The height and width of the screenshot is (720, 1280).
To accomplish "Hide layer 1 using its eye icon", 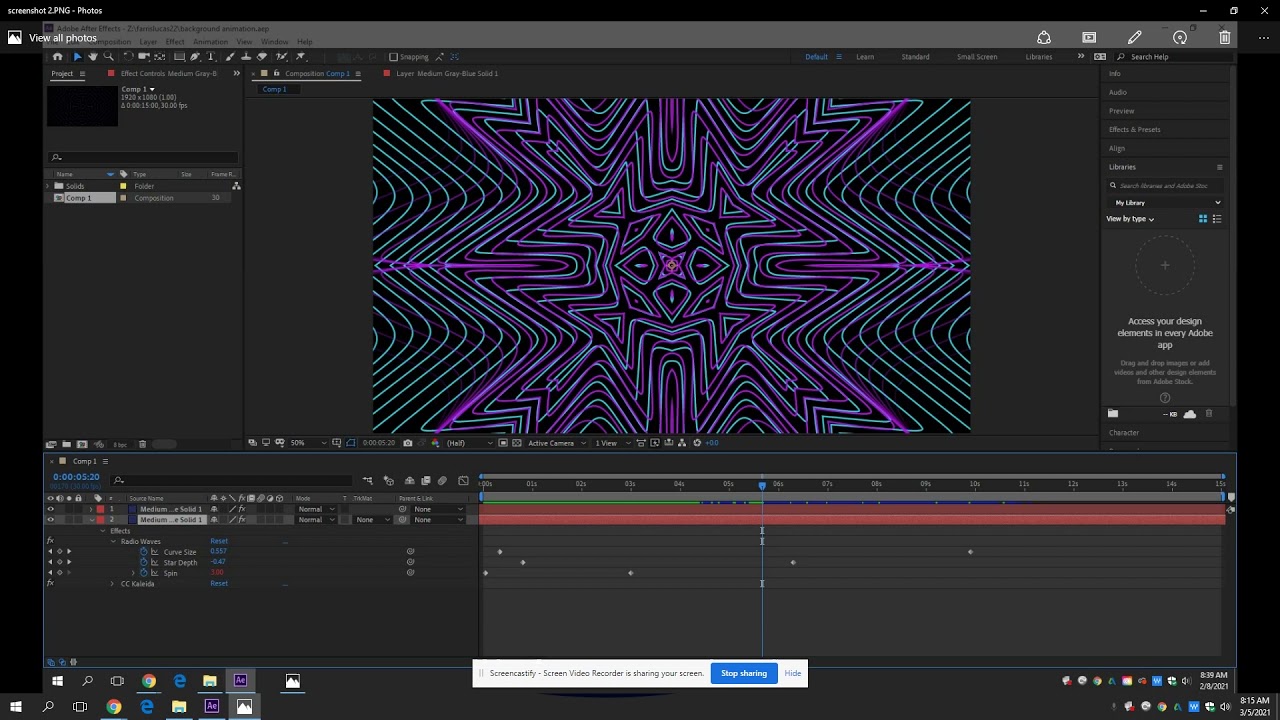I will point(51,509).
